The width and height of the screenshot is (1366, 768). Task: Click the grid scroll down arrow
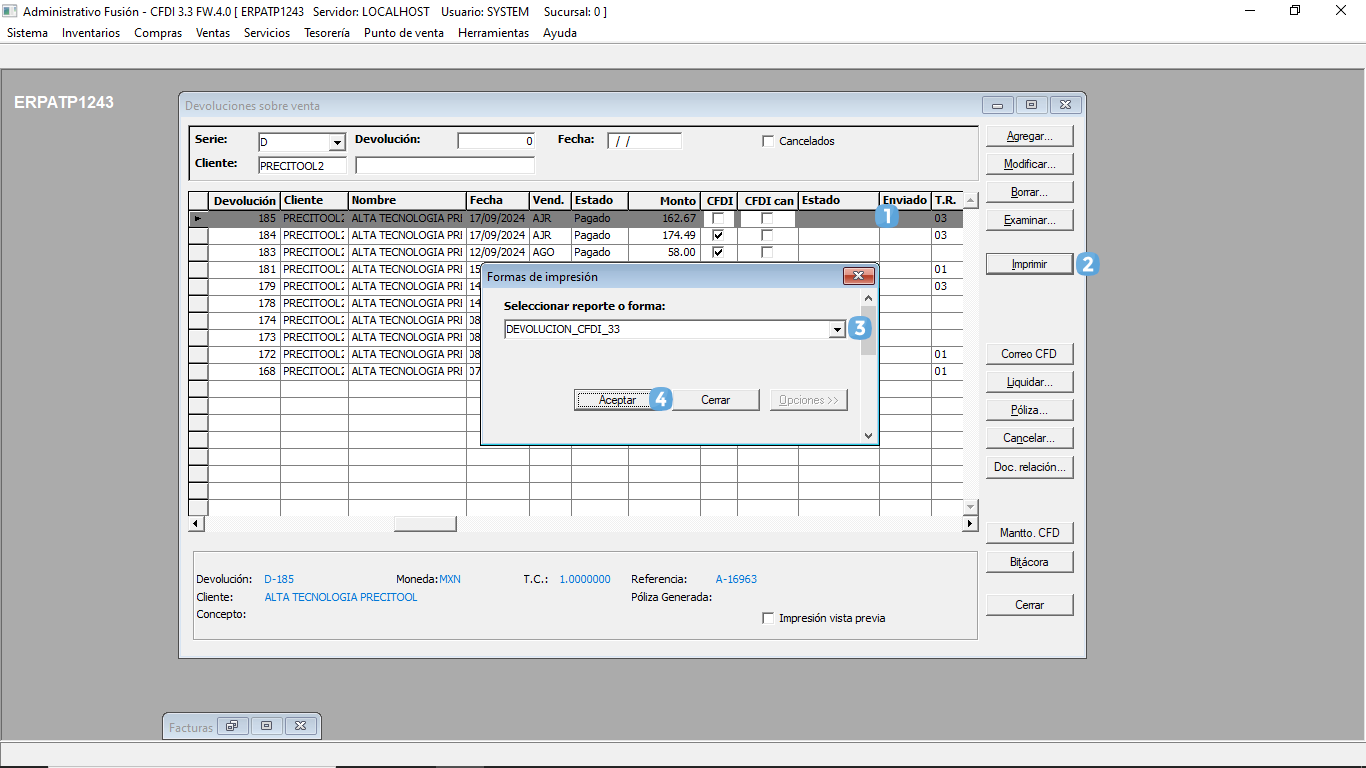[969, 507]
